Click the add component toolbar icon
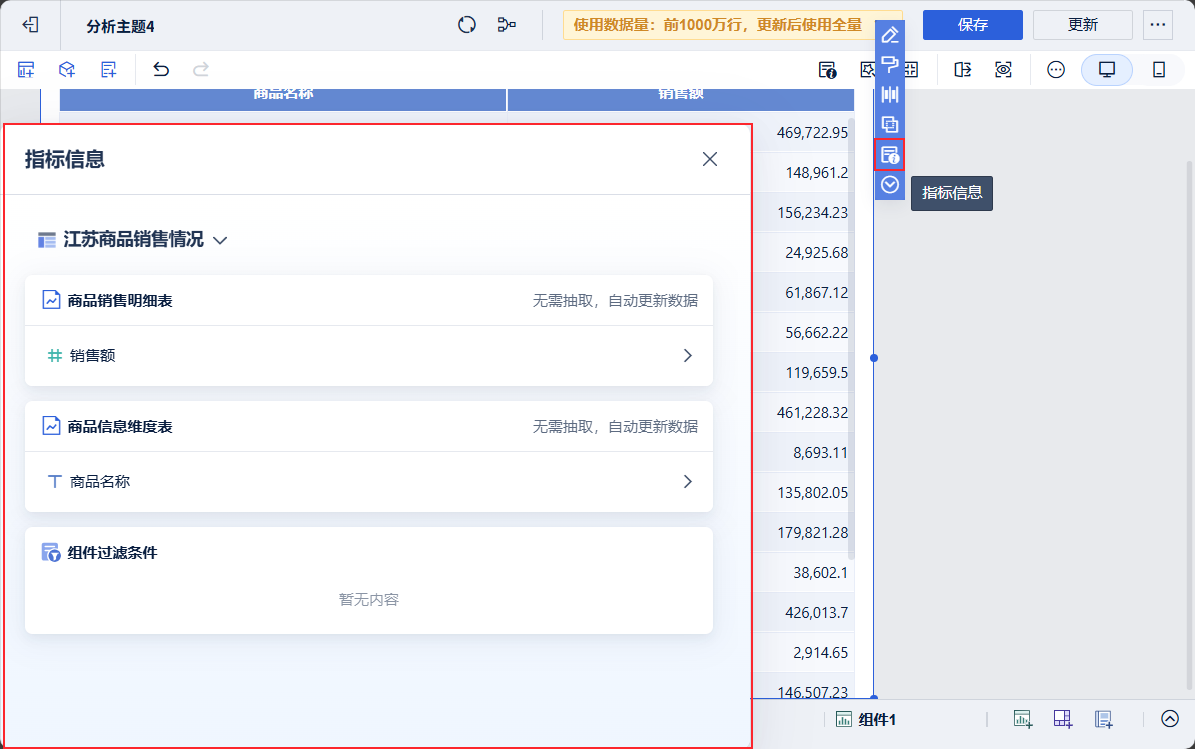The image size is (1195, 749). [26, 70]
